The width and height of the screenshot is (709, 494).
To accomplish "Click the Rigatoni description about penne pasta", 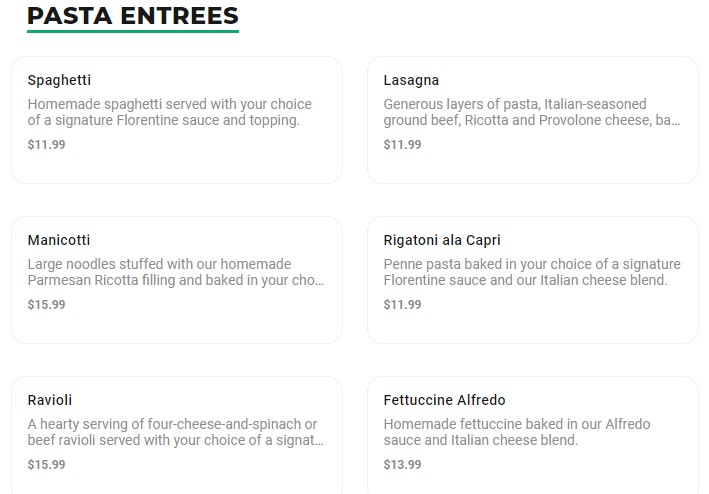I will pos(531,272).
